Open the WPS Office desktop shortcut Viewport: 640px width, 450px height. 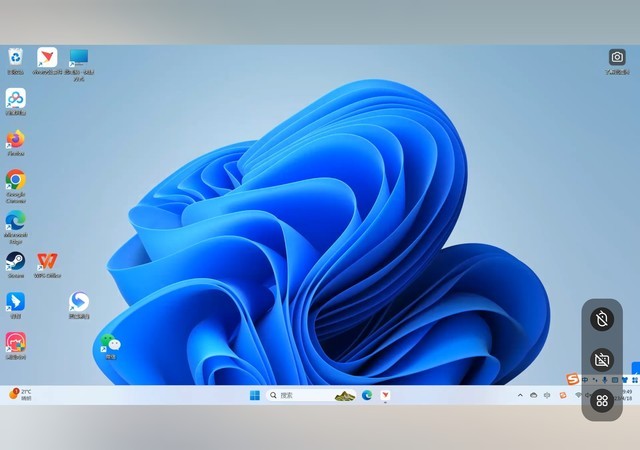[x=47, y=265]
